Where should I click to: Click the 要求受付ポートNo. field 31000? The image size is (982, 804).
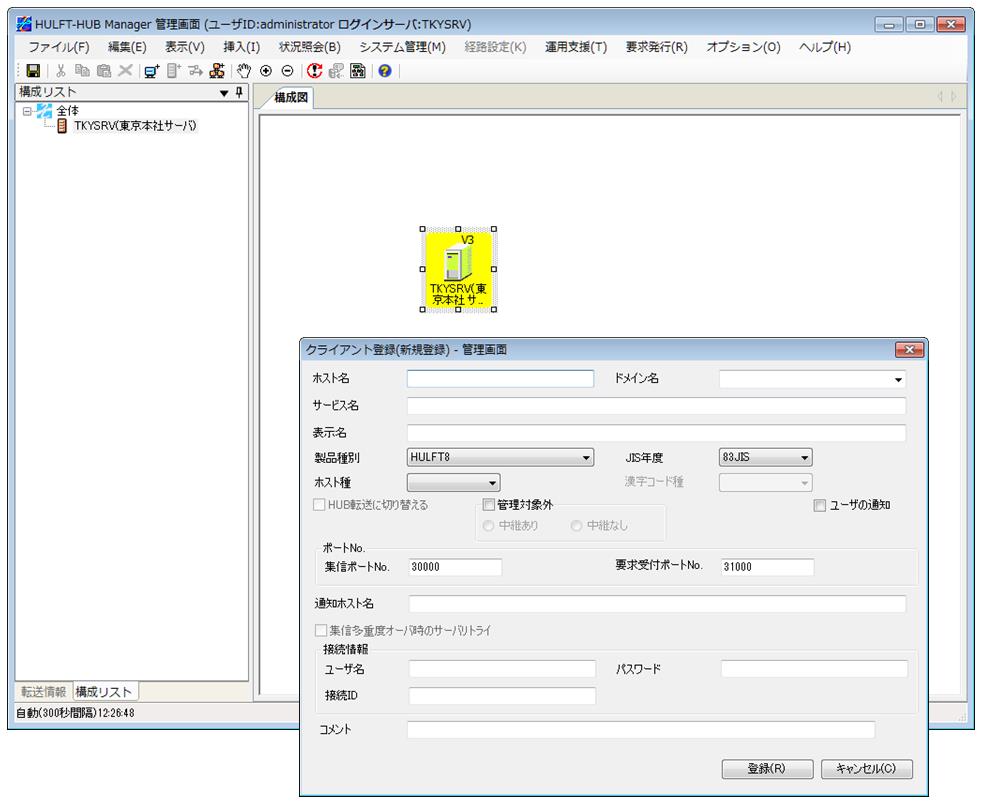coord(767,567)
